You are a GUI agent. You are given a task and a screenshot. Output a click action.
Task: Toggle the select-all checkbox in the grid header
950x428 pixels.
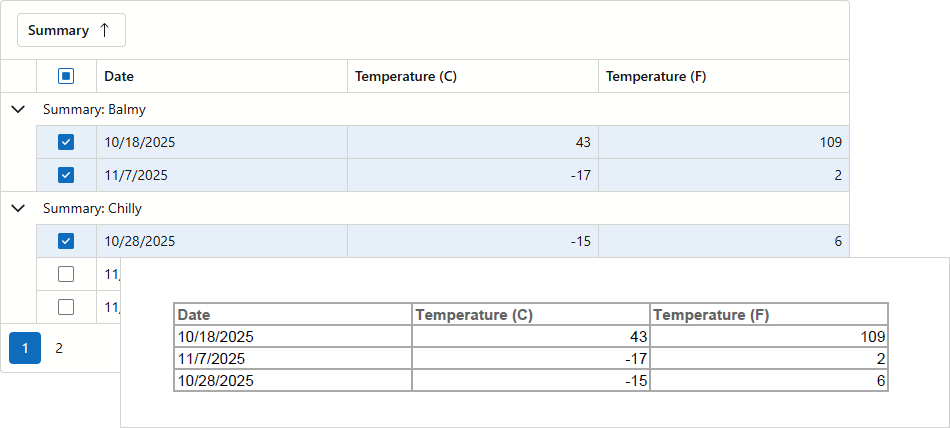(66, 76)
